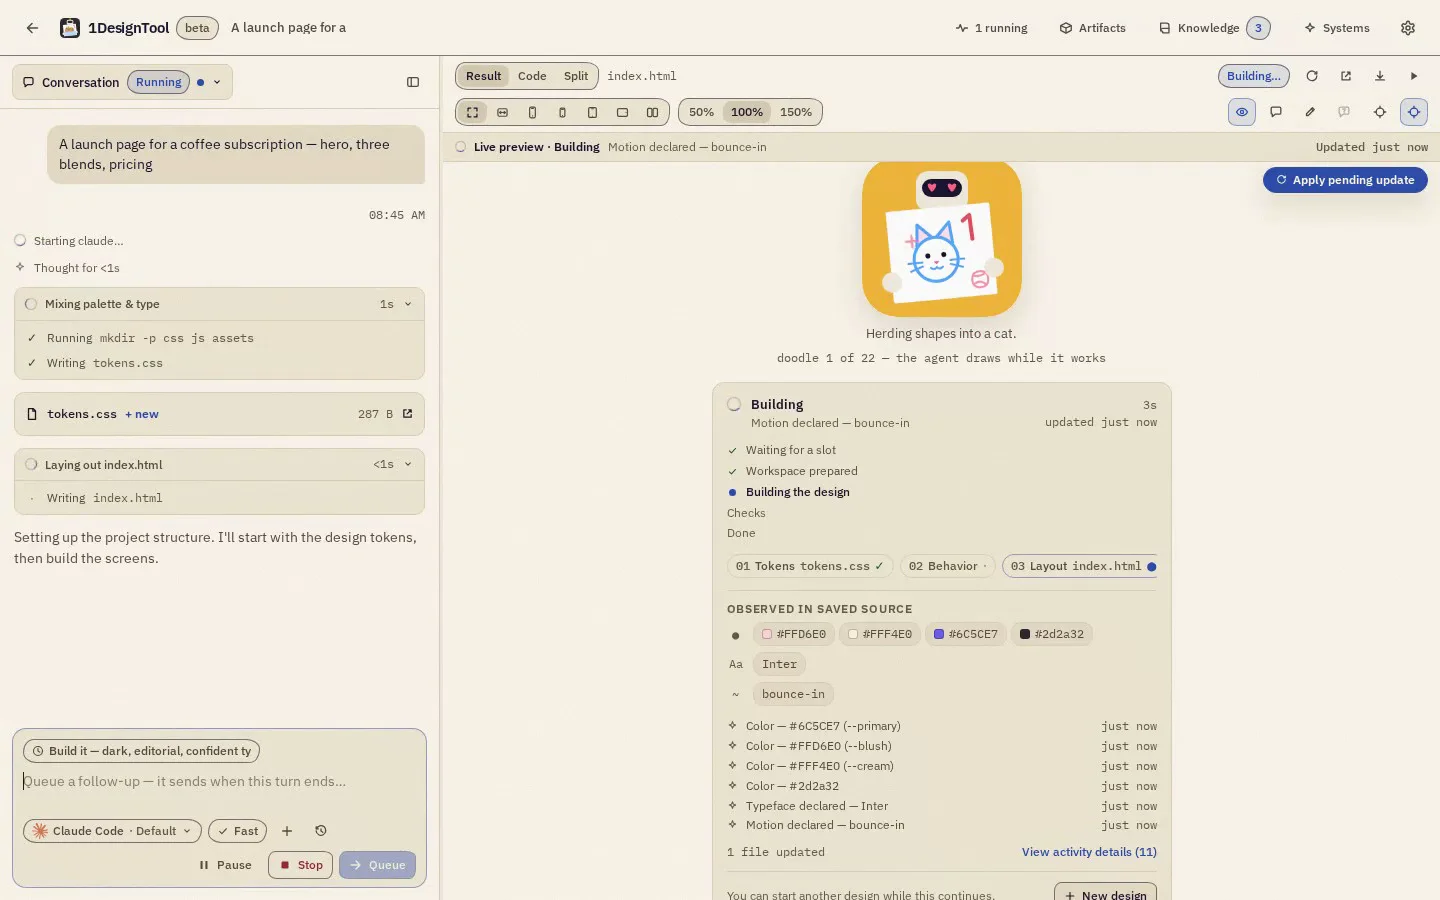Open the Systems menu
Image resolution: width=1440 pixels, height=900 pixels.
[x=1337, y=28]
